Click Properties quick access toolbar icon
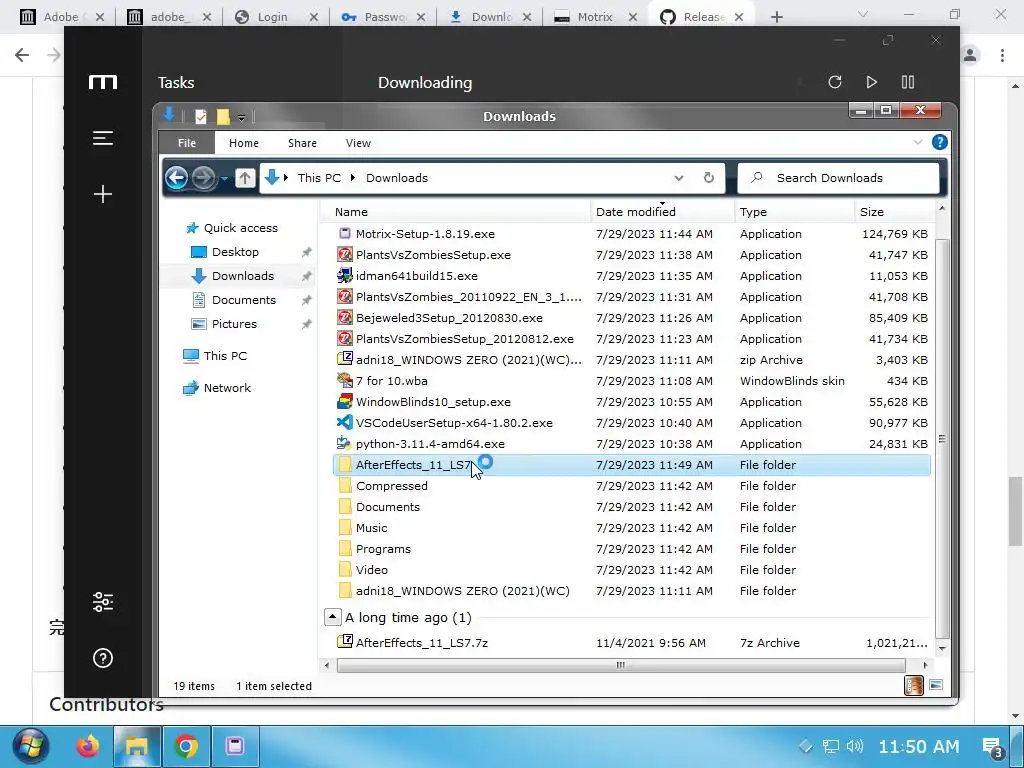Image resolution: width=1024 pixels, height=768 pixels. [200, 116]
